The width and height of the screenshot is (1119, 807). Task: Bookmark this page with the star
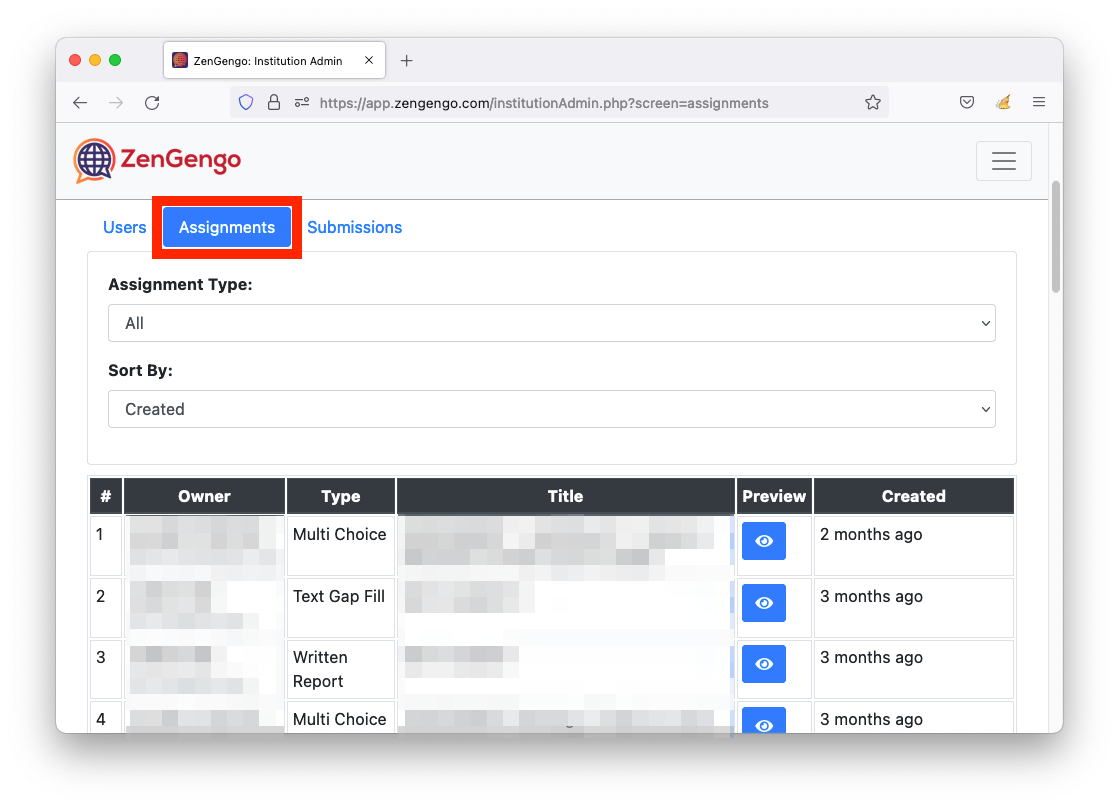tap(872, 103)
